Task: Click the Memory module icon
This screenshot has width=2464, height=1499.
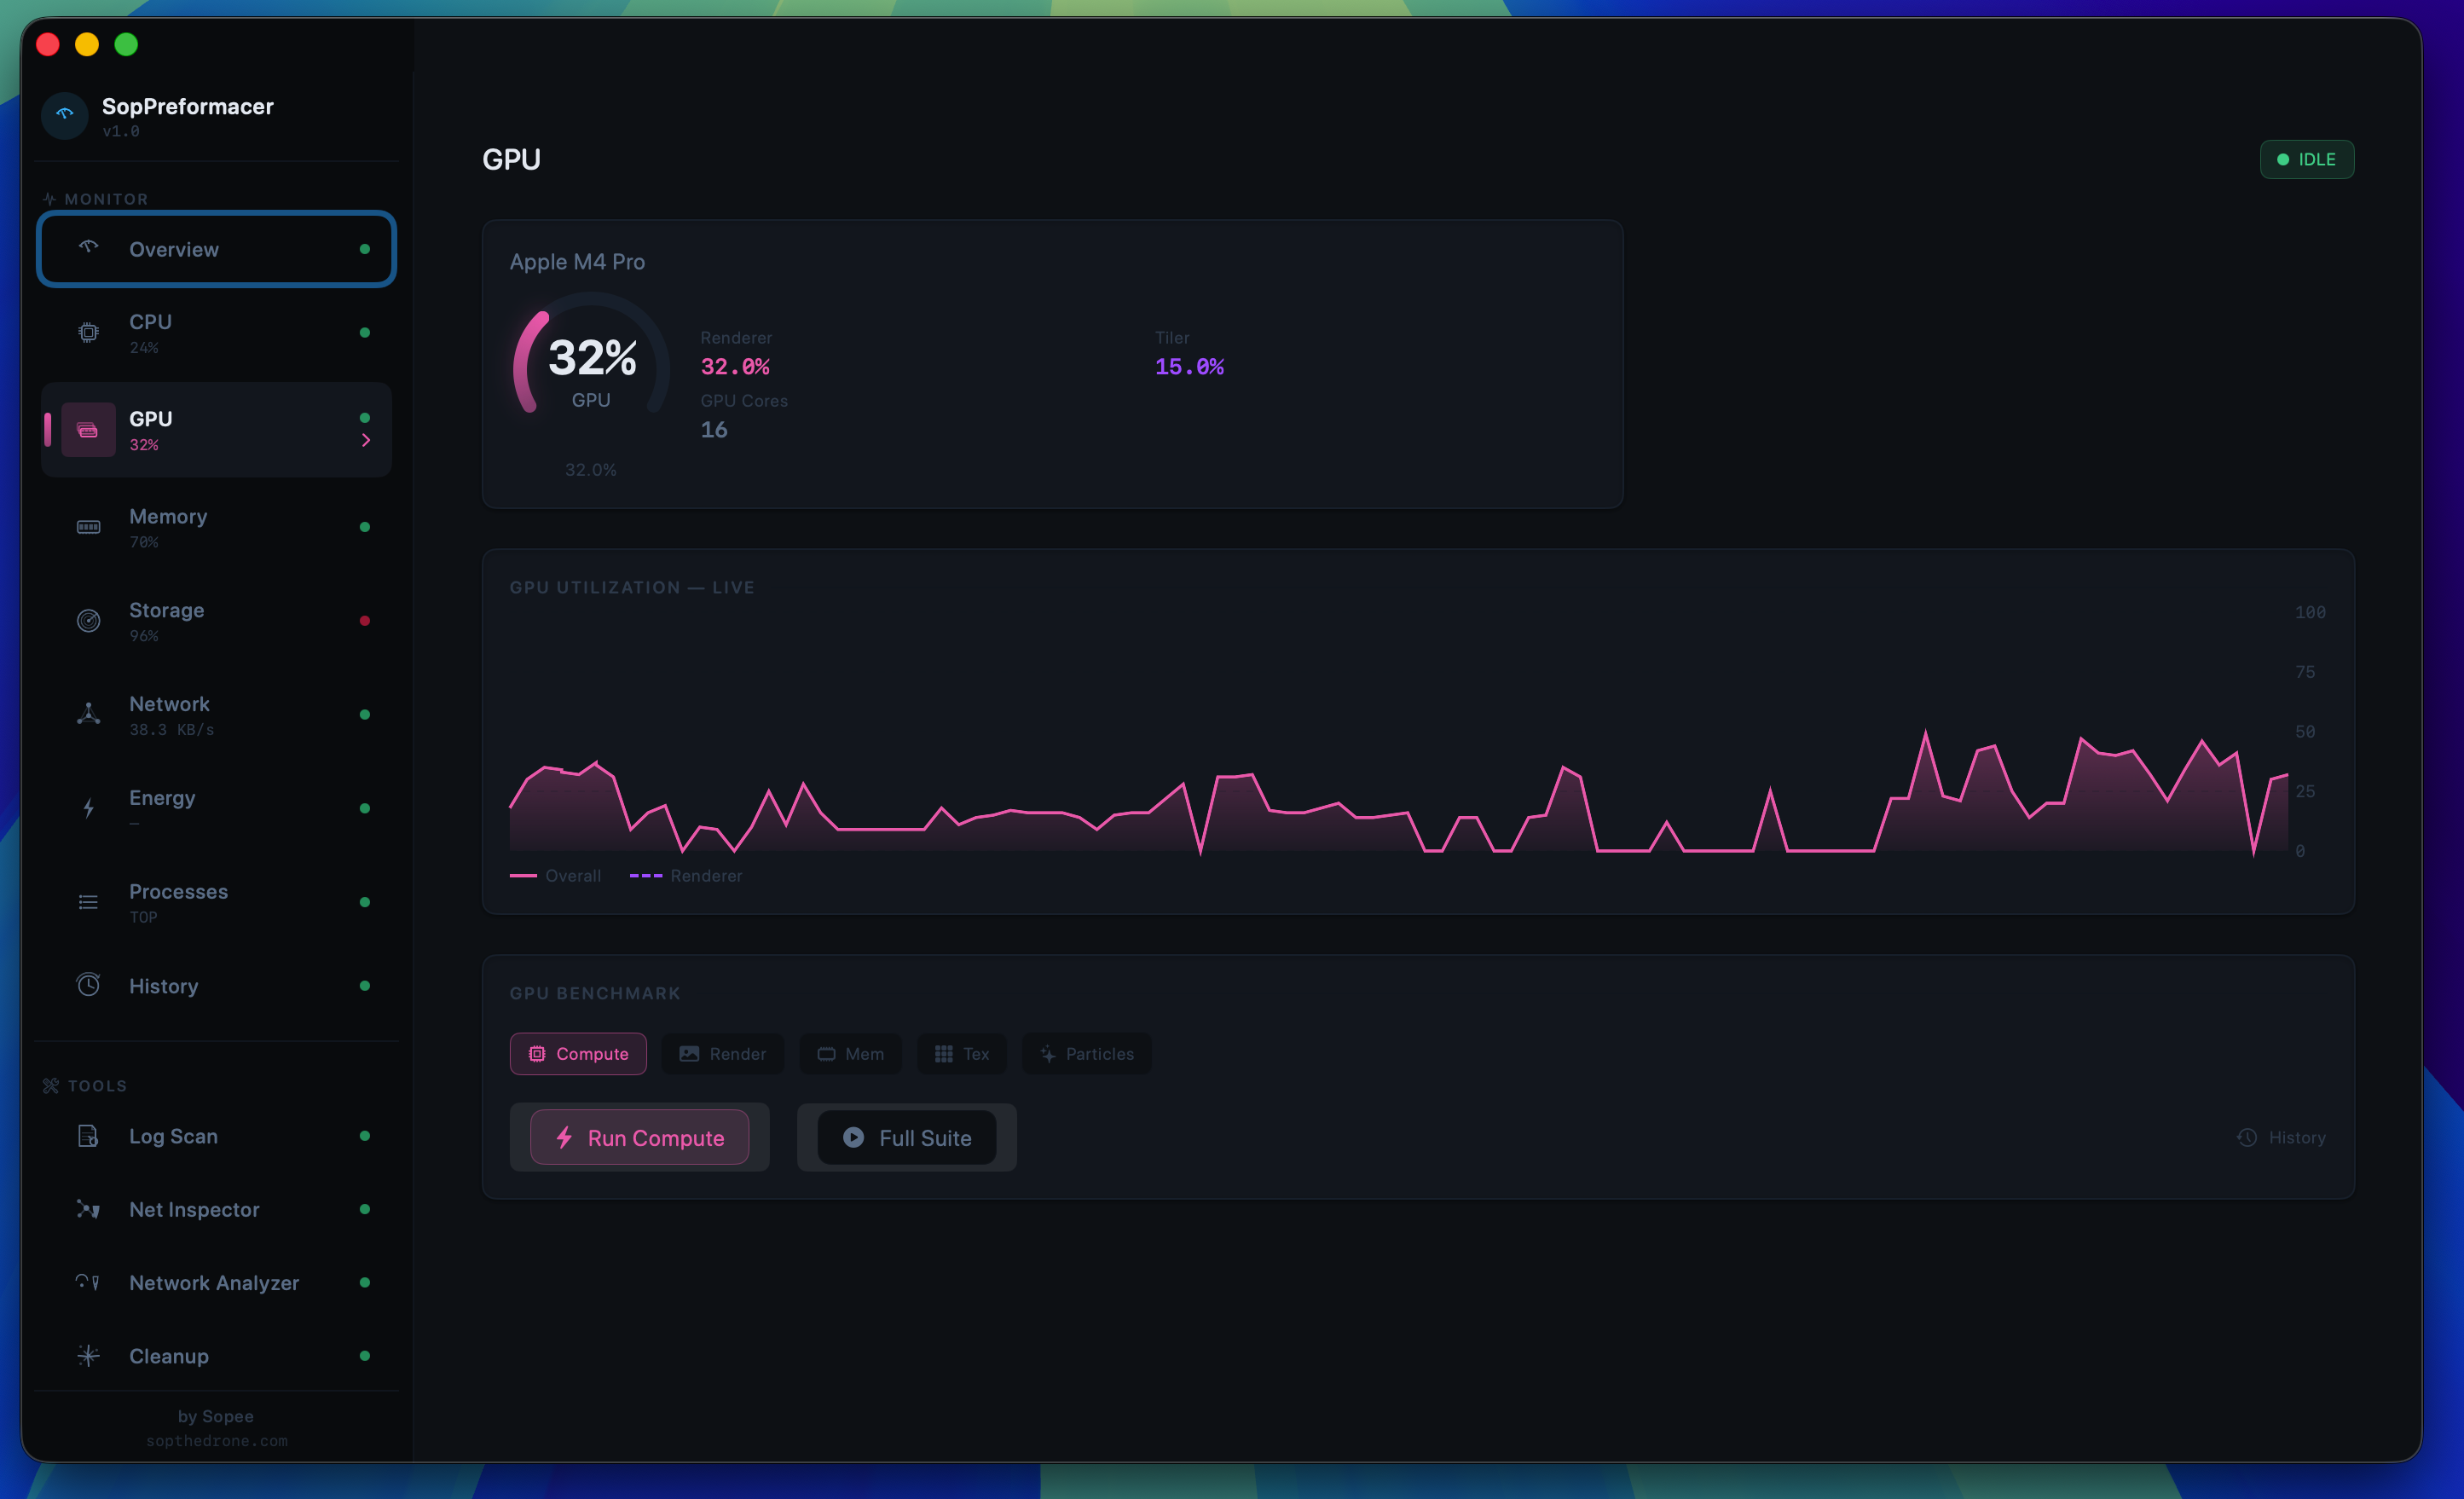Action: tap(88, 527)
